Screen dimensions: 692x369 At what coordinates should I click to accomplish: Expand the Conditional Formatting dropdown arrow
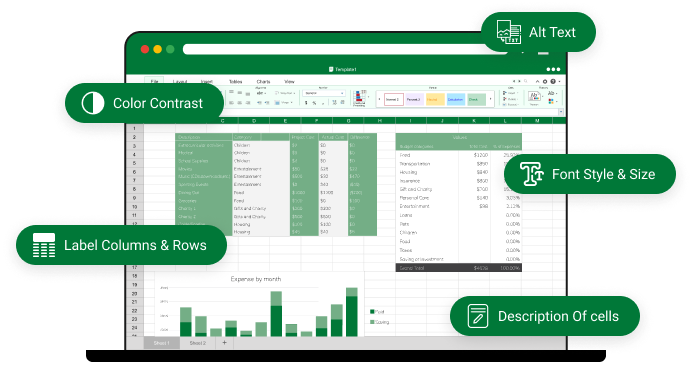tap(369, 98)
